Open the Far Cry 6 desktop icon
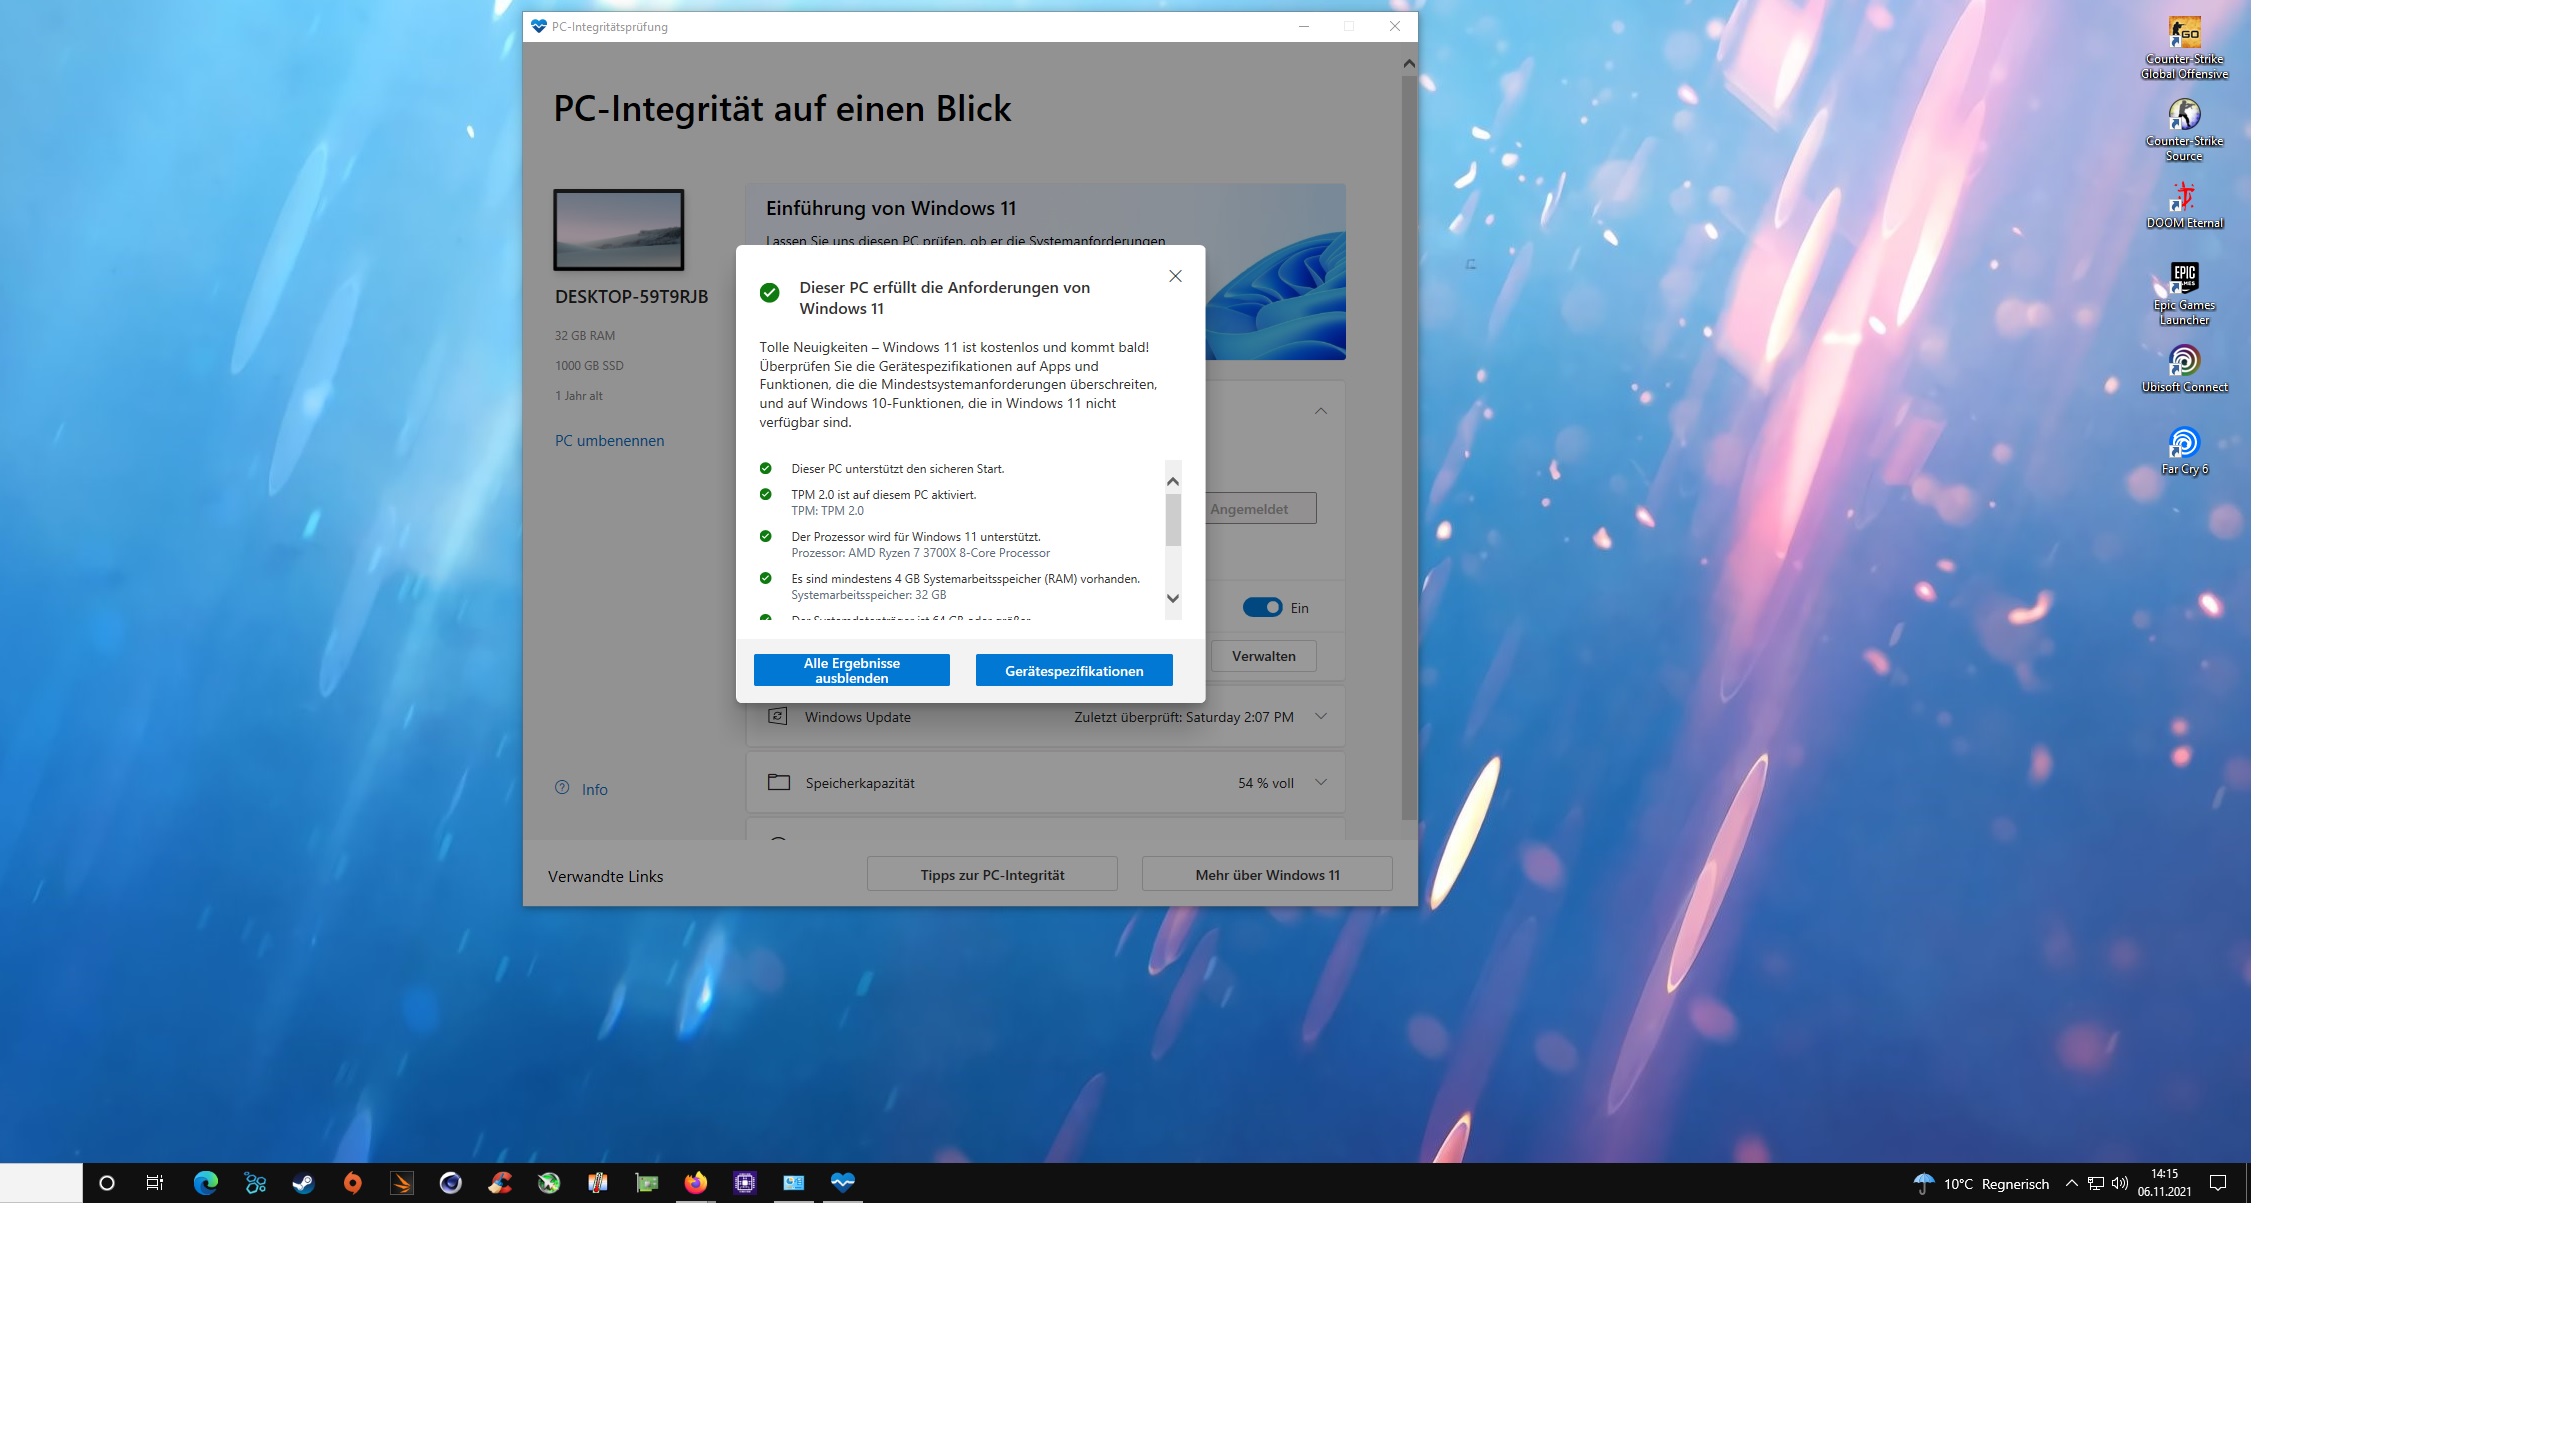Image resolution: width=2560 pixels, height=1440 pixels. pos(2184,443)
